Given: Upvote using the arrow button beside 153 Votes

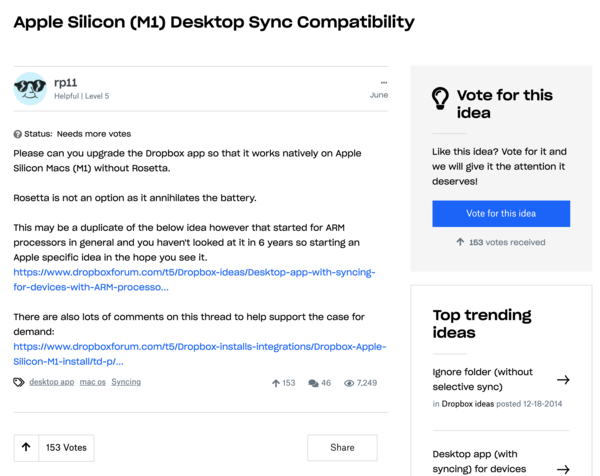Looking at the screenshot, I should tap(26, 448).
